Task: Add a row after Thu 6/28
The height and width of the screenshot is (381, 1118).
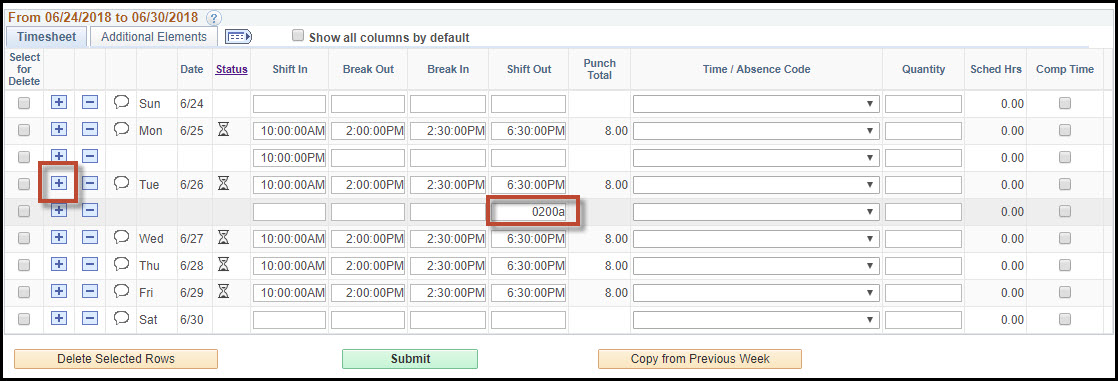Action: (59, 265)
